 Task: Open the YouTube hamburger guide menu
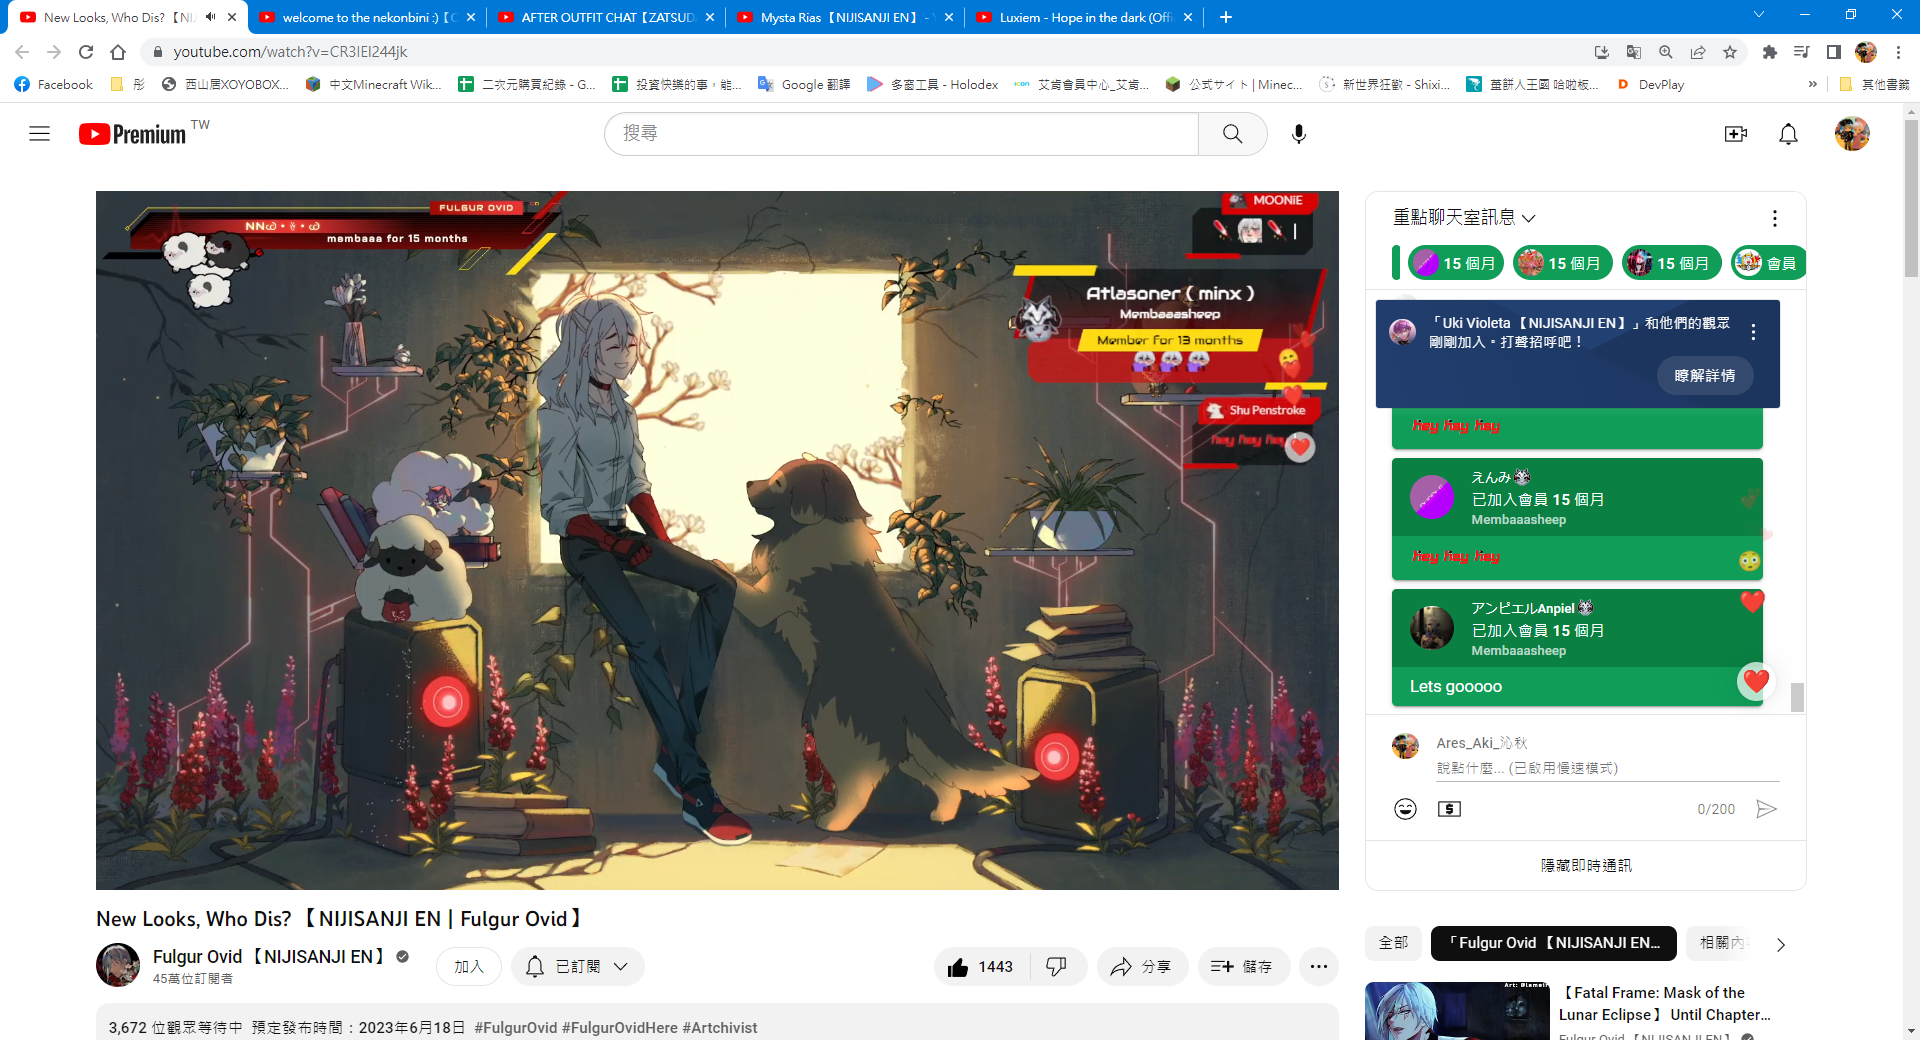tap(40, 134)
